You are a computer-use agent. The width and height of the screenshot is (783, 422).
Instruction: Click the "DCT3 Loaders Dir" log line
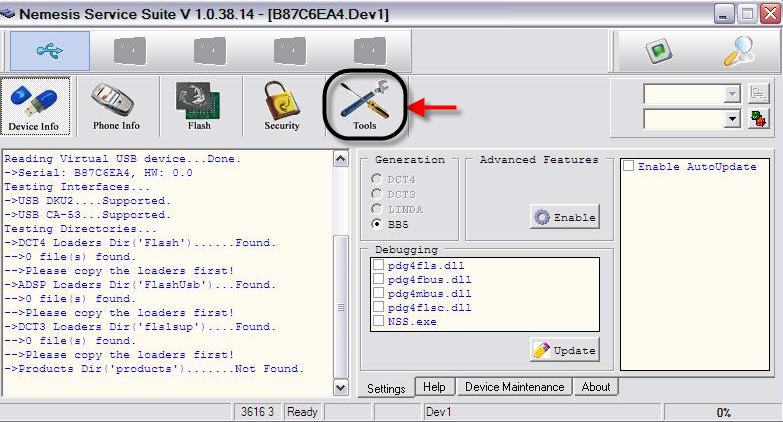140,327
